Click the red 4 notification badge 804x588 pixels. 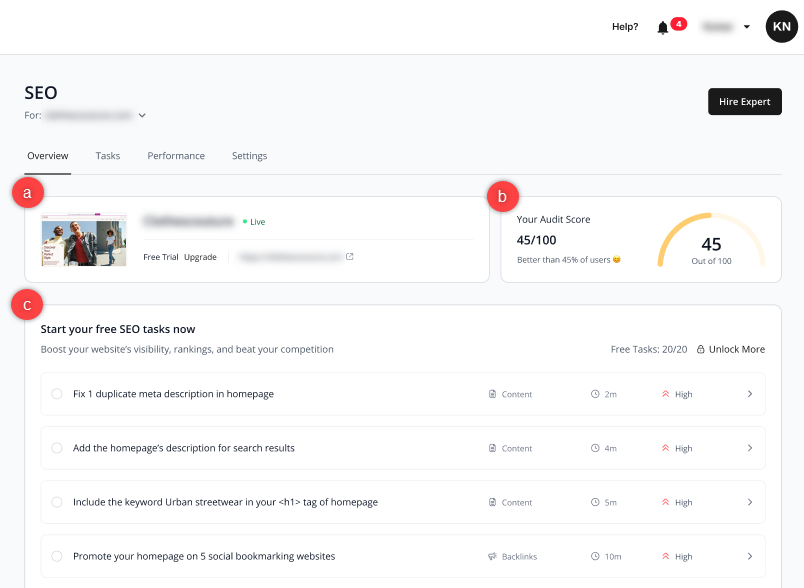coord(678,24)
